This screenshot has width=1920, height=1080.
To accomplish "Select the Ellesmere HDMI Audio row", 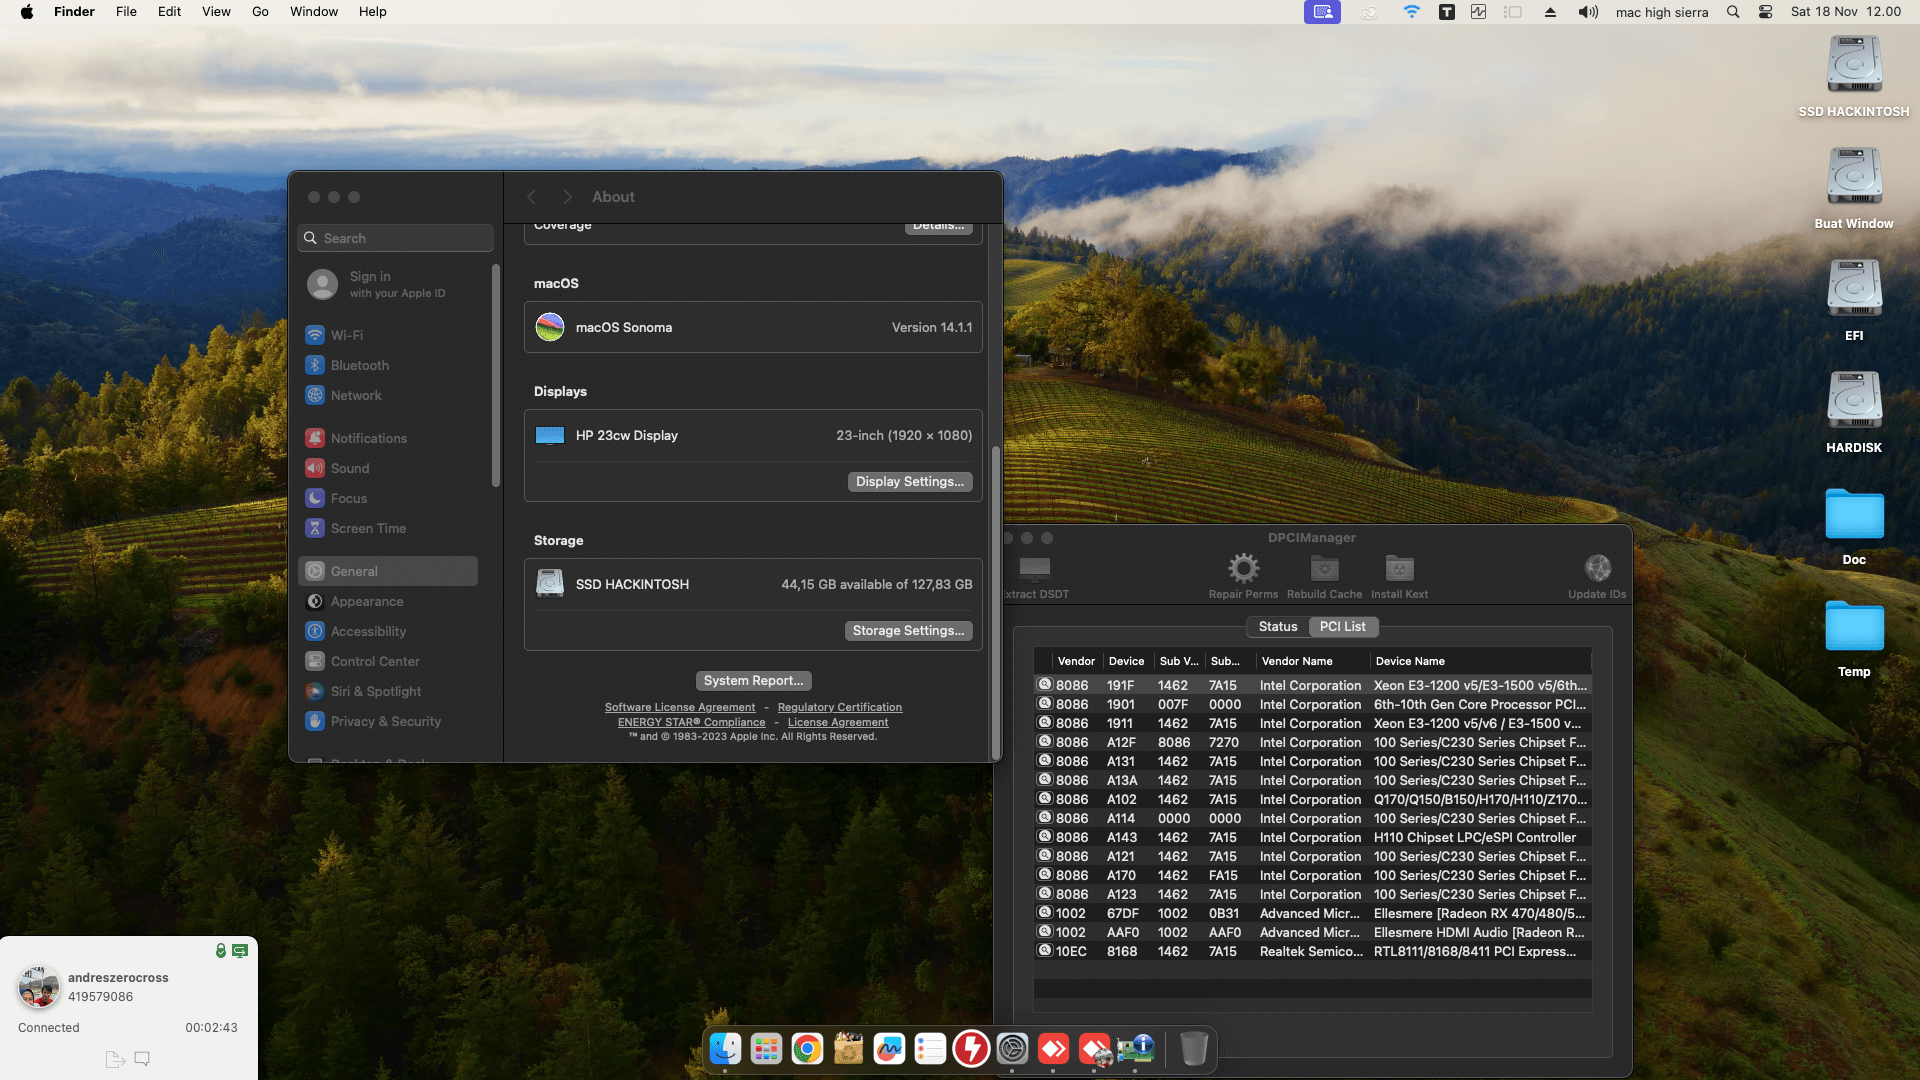I will coord(1312,932).
